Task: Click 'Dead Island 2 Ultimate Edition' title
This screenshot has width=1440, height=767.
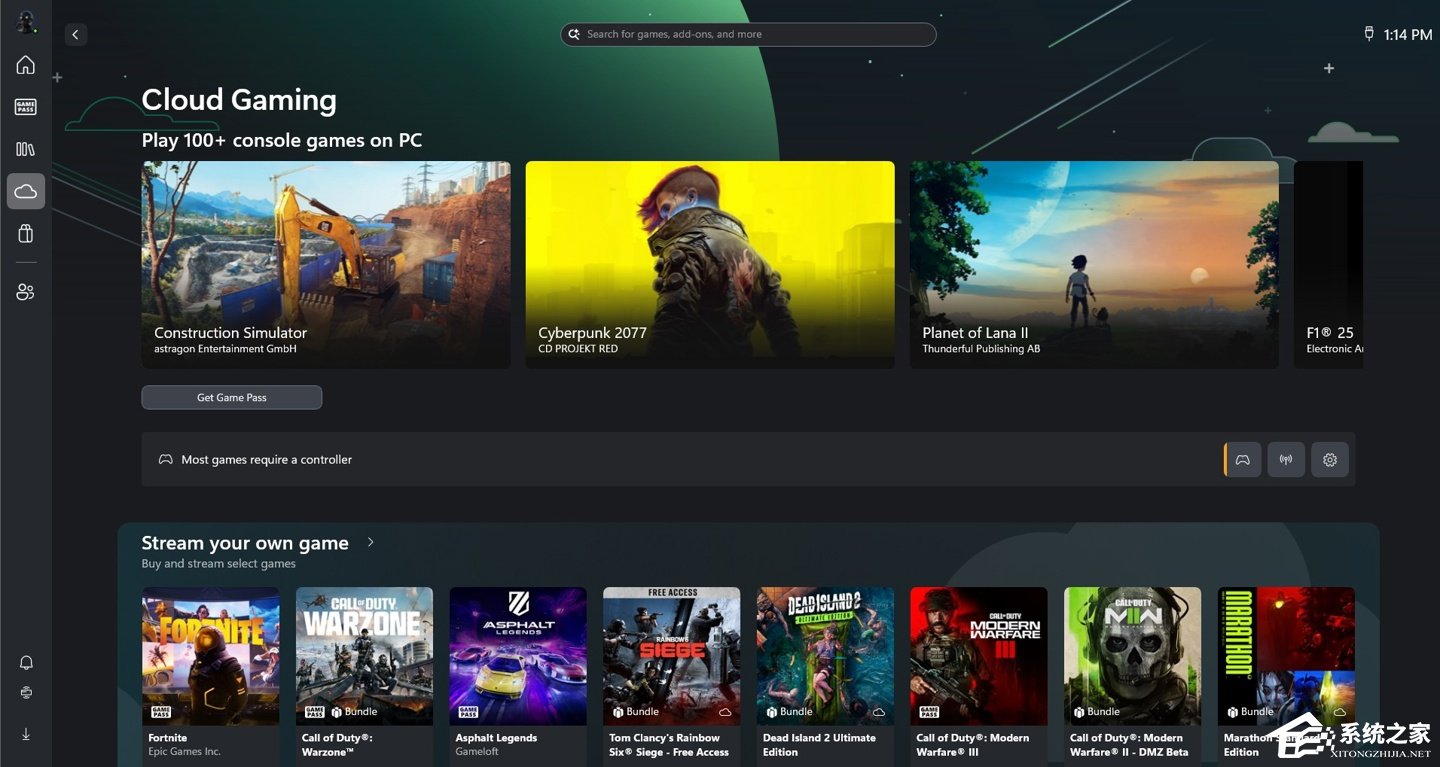Action: click(x=819, y=745)
